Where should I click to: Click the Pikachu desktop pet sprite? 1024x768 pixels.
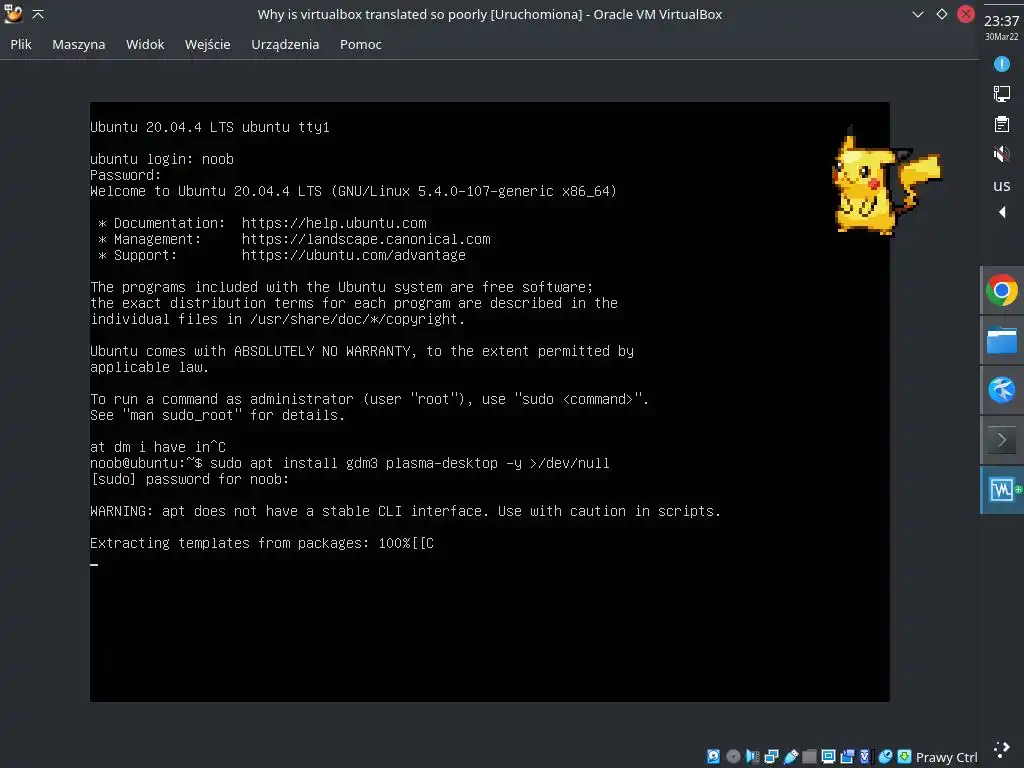(x=885, y=180)
